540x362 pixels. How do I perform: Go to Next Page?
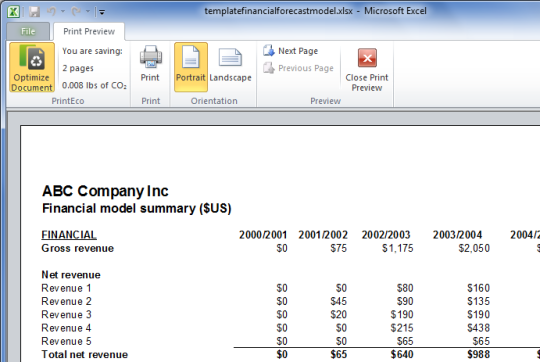pos(291,51)
